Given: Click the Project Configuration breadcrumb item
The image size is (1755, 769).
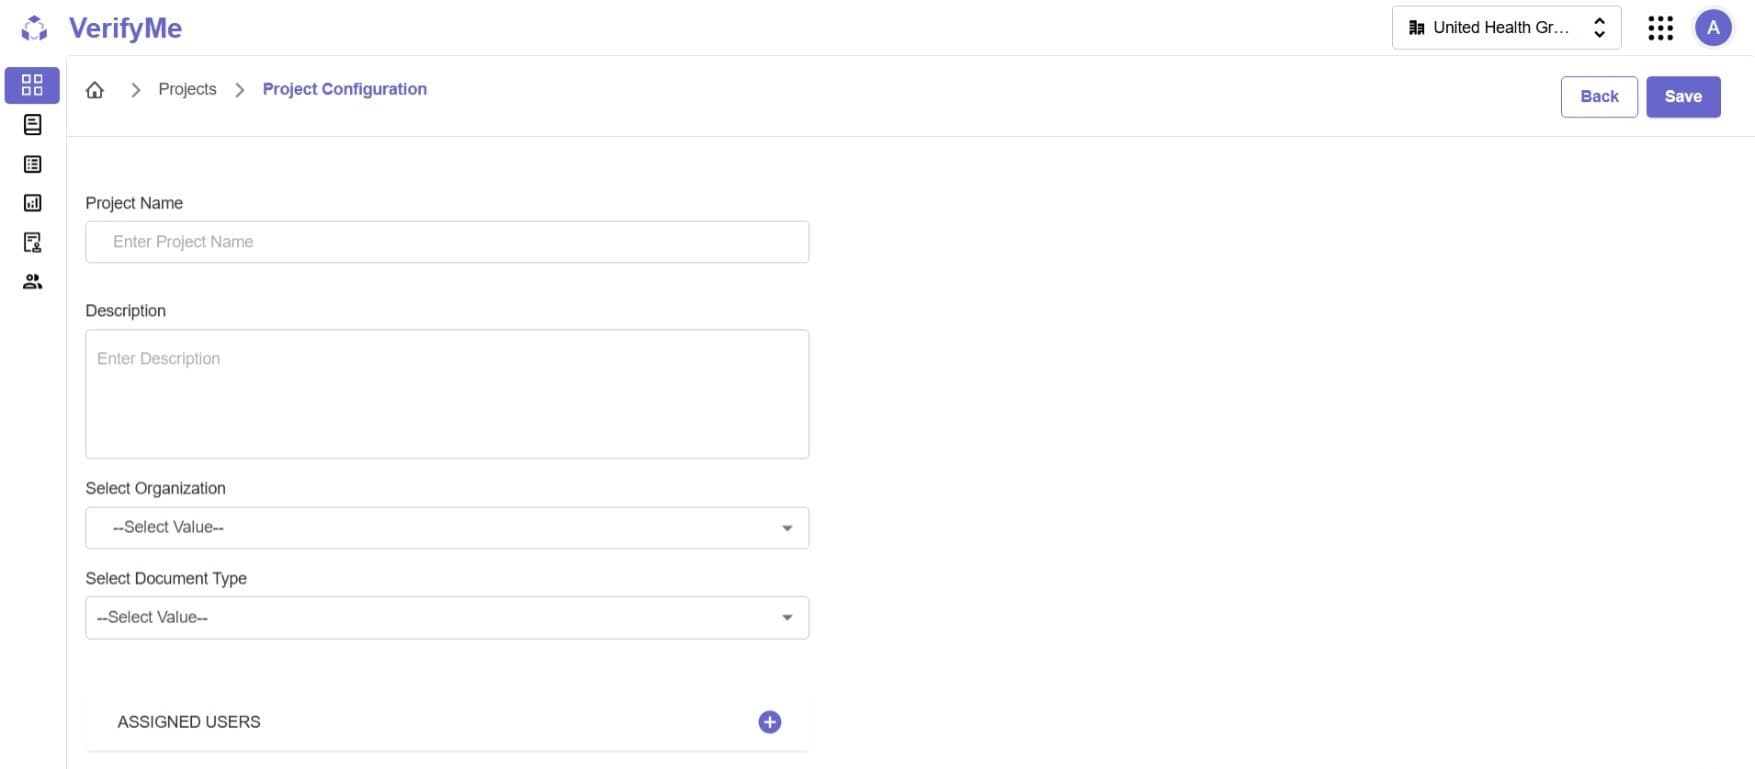Looking at the screenshot, I should (x=344, y=89).
